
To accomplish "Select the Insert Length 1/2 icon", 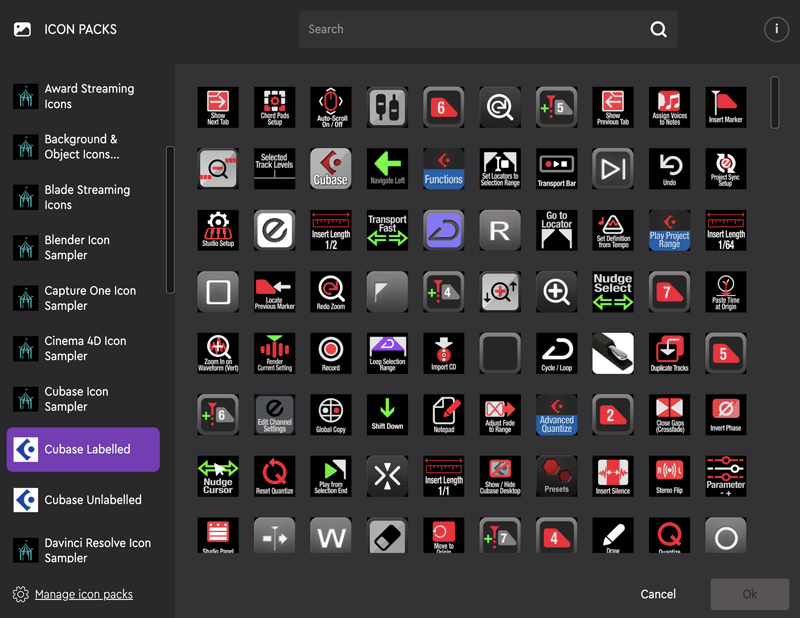I will 331,230.
